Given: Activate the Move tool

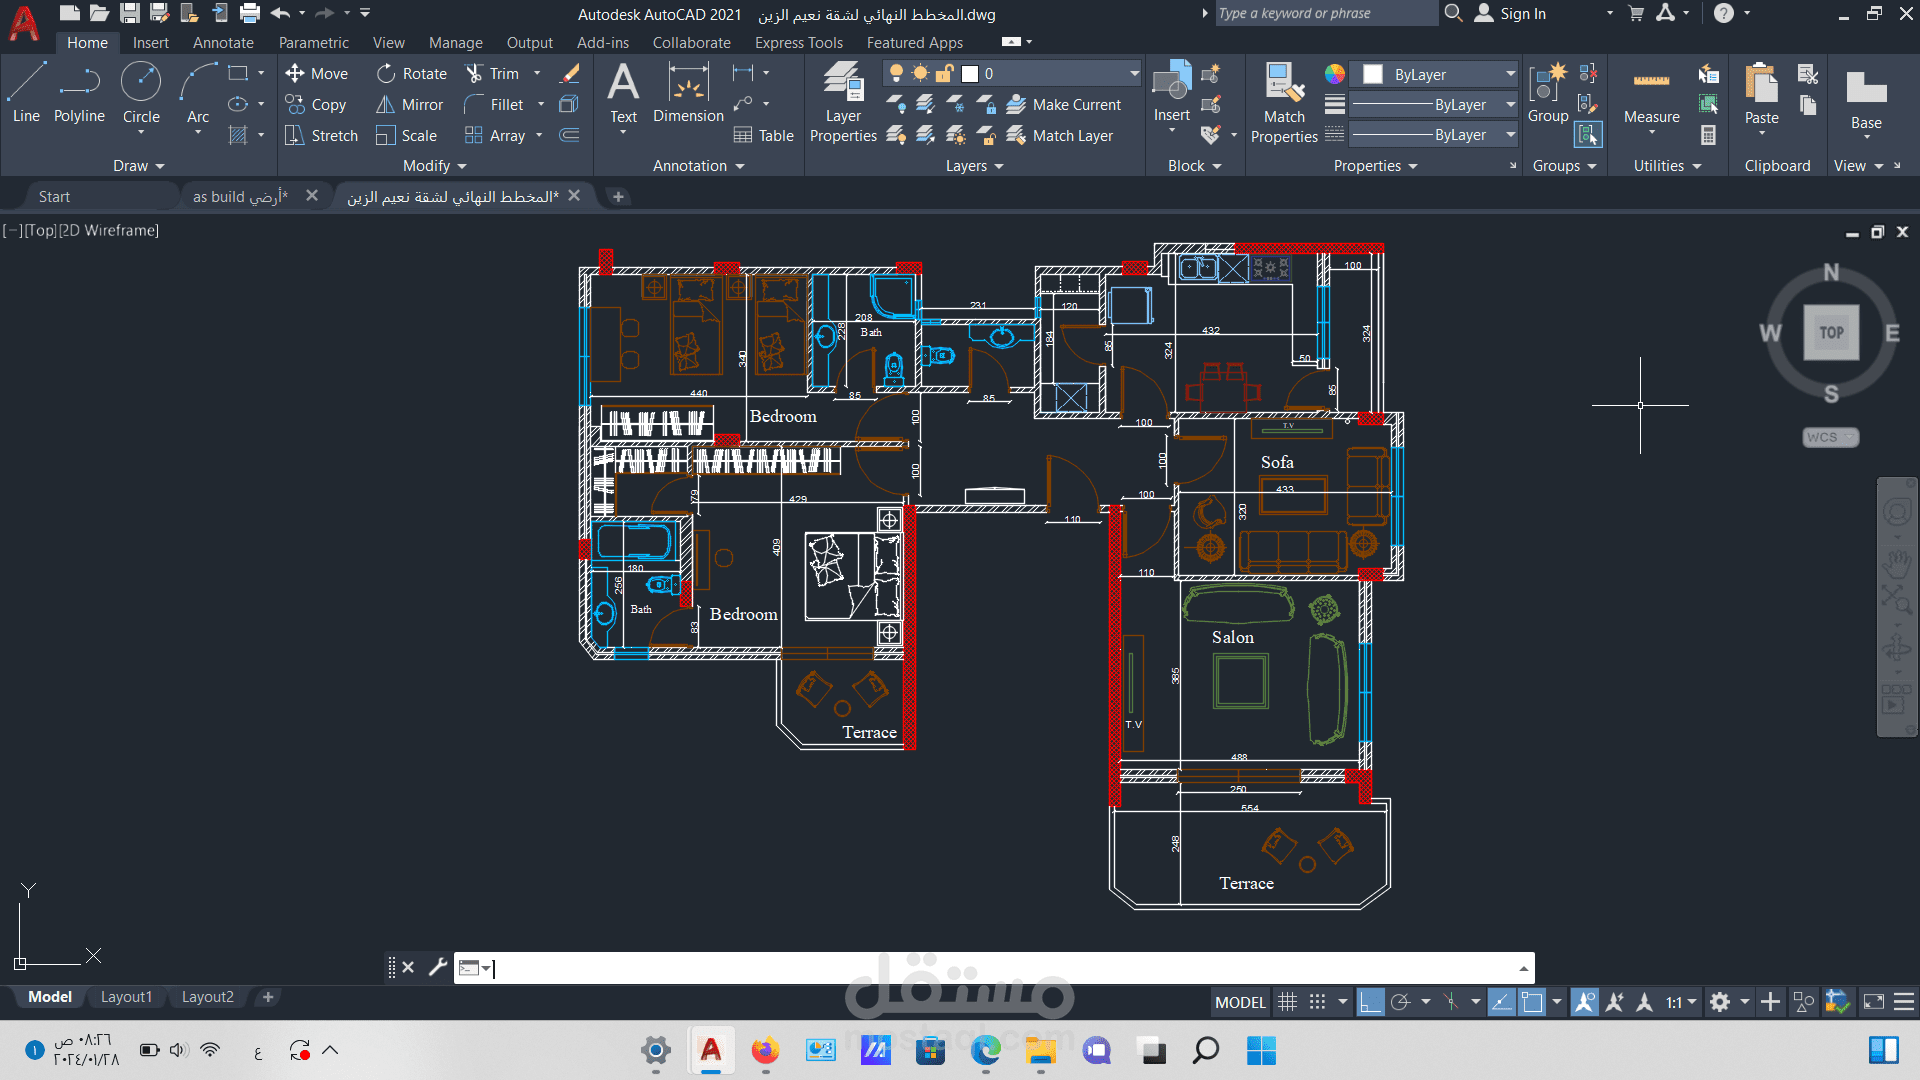Looking at the screenshot, I should coord(316,74).
